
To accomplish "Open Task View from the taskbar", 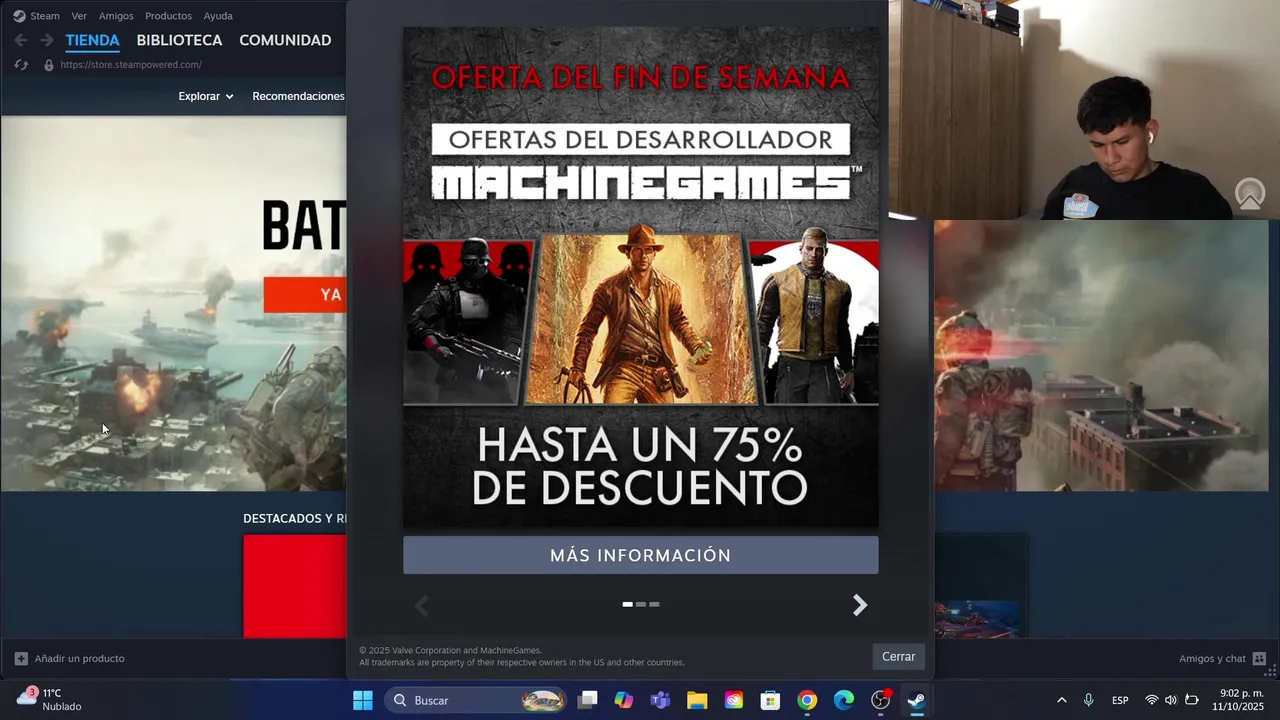I will coord(588,700).
